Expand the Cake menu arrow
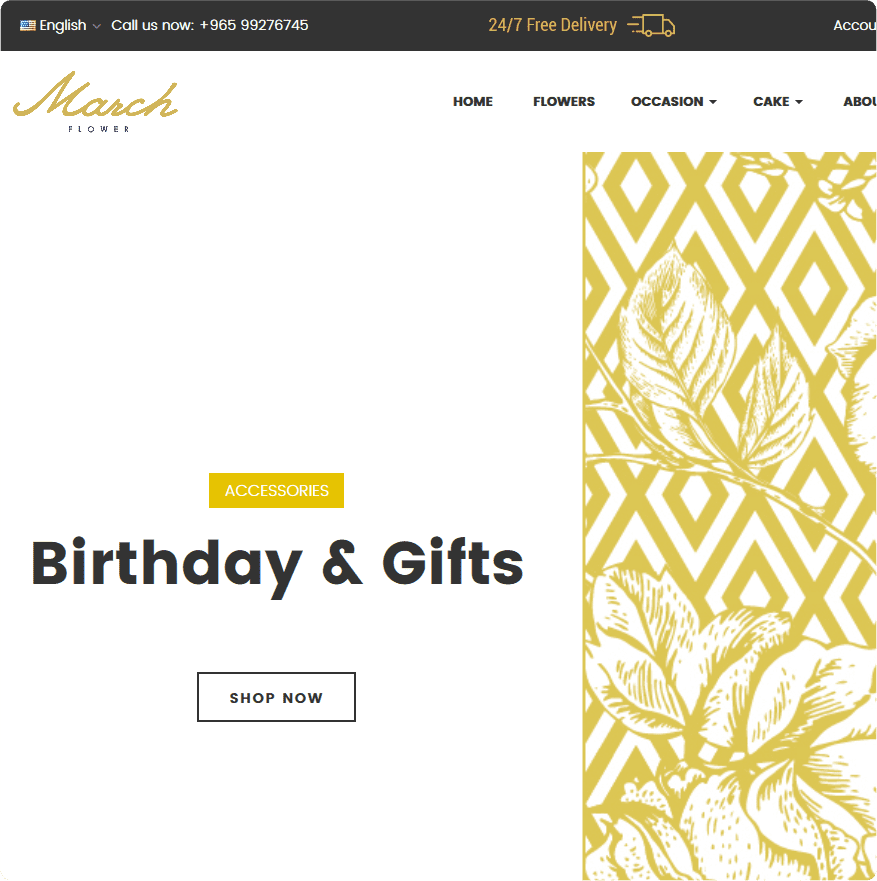The height and width of the screenshot is (881, 877). (799, 102)
